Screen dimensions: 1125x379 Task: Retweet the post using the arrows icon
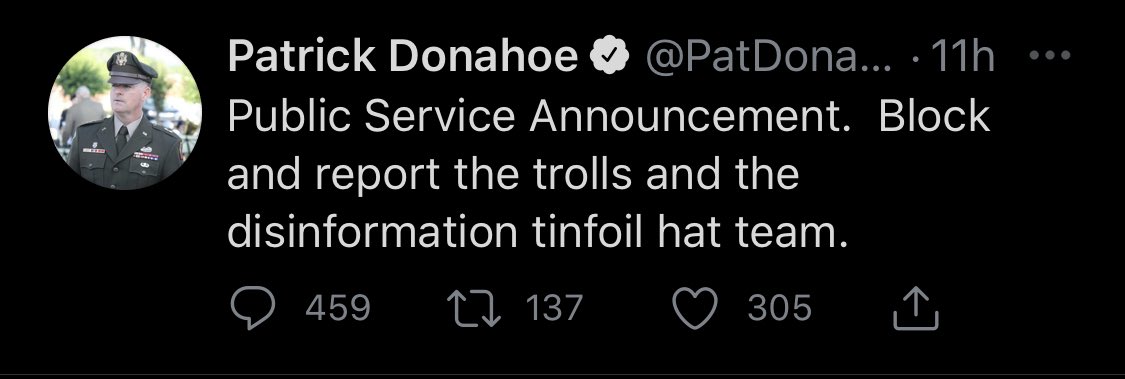click(x=474, y=309)
